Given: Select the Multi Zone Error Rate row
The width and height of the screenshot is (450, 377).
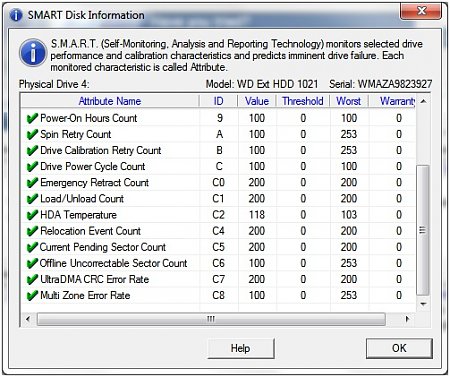Looking at the screenshot, I should tap(218, 295).
